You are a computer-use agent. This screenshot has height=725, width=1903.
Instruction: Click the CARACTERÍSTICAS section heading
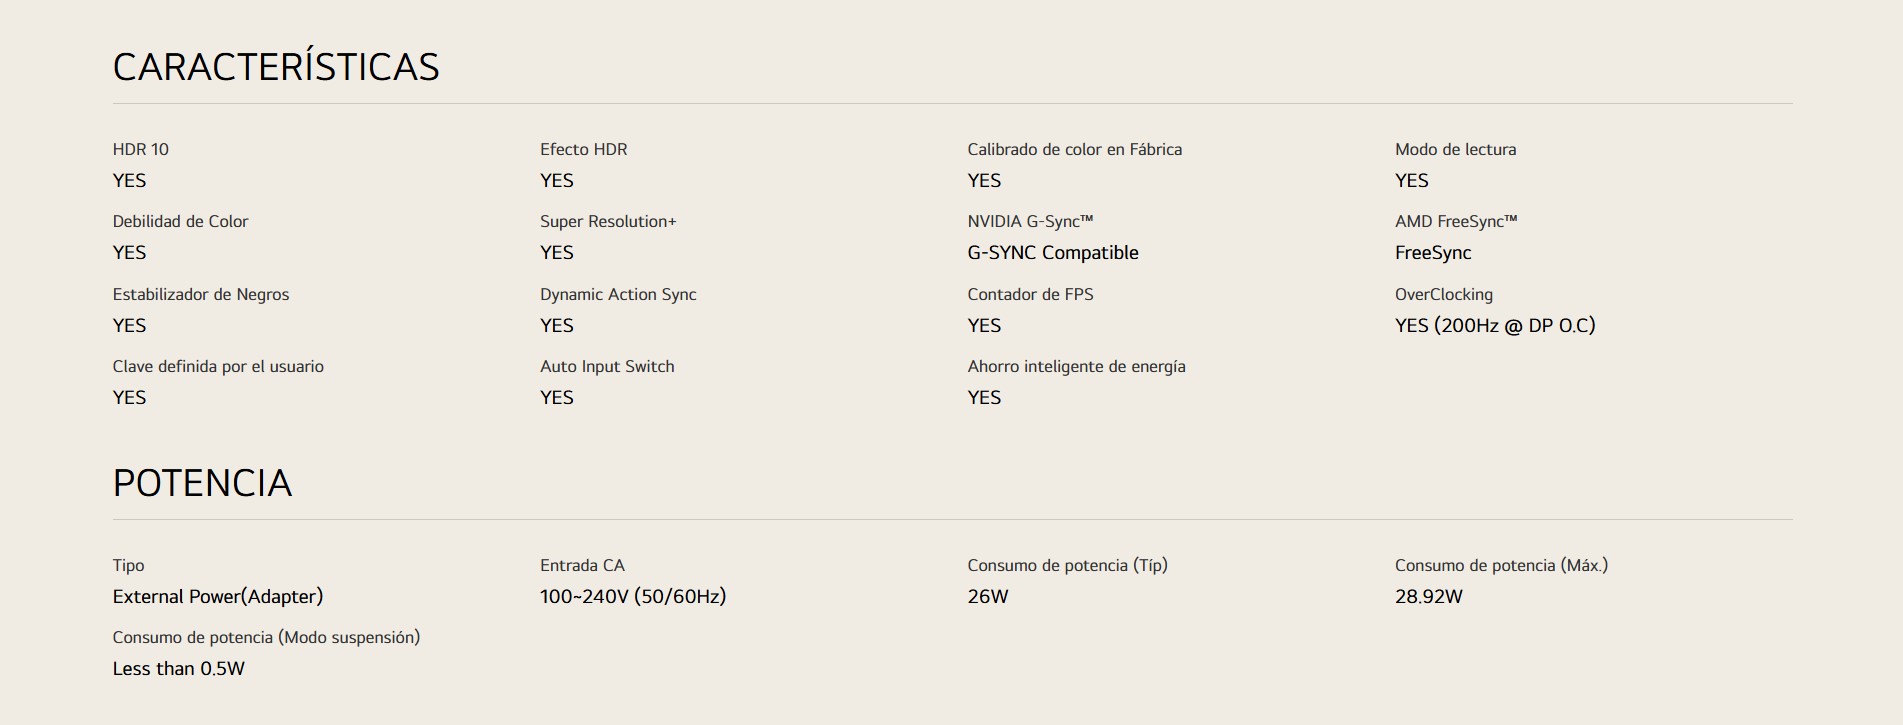[276, 67]
